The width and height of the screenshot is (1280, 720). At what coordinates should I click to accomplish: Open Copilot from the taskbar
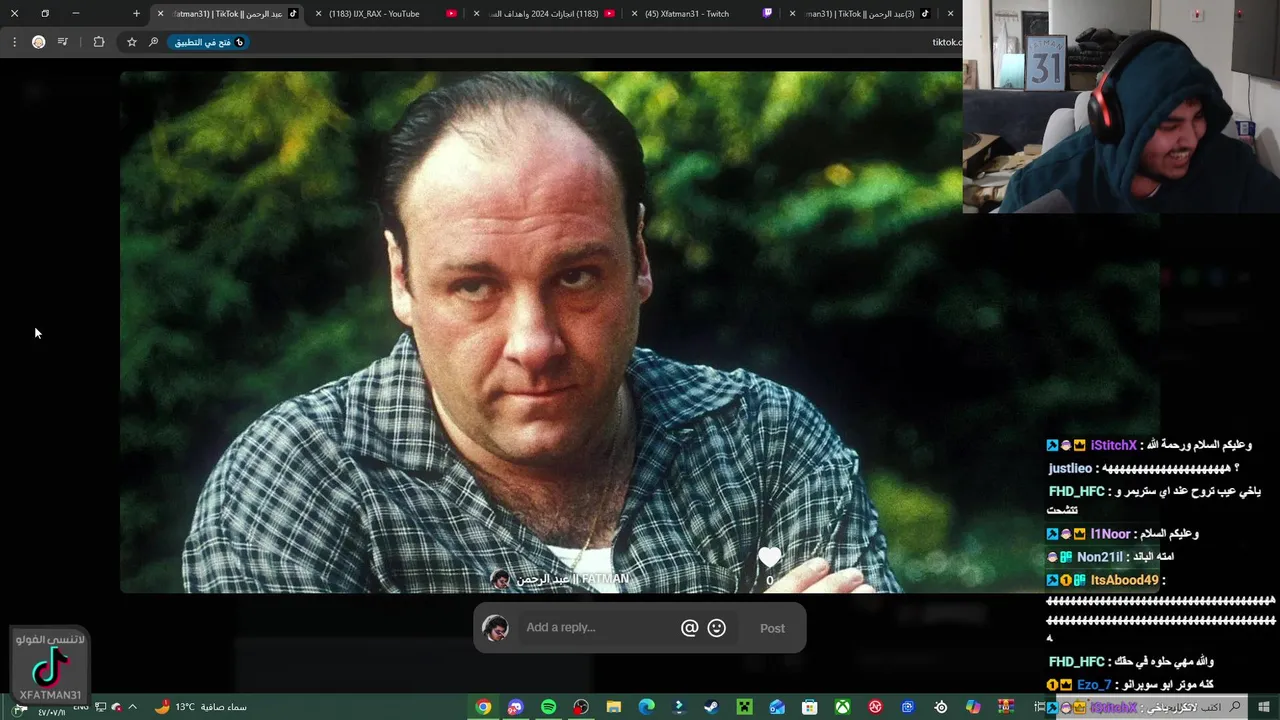[973, 707]
